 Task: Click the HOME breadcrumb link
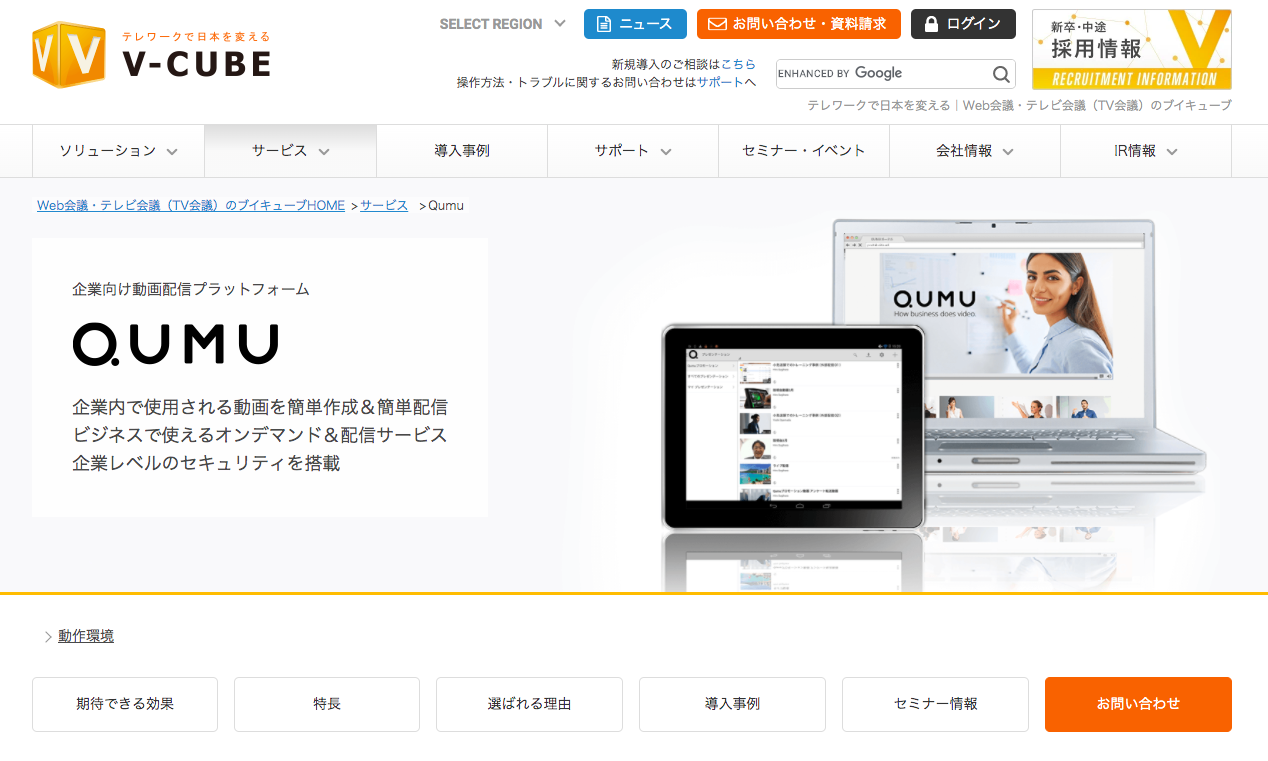point(191,205)
